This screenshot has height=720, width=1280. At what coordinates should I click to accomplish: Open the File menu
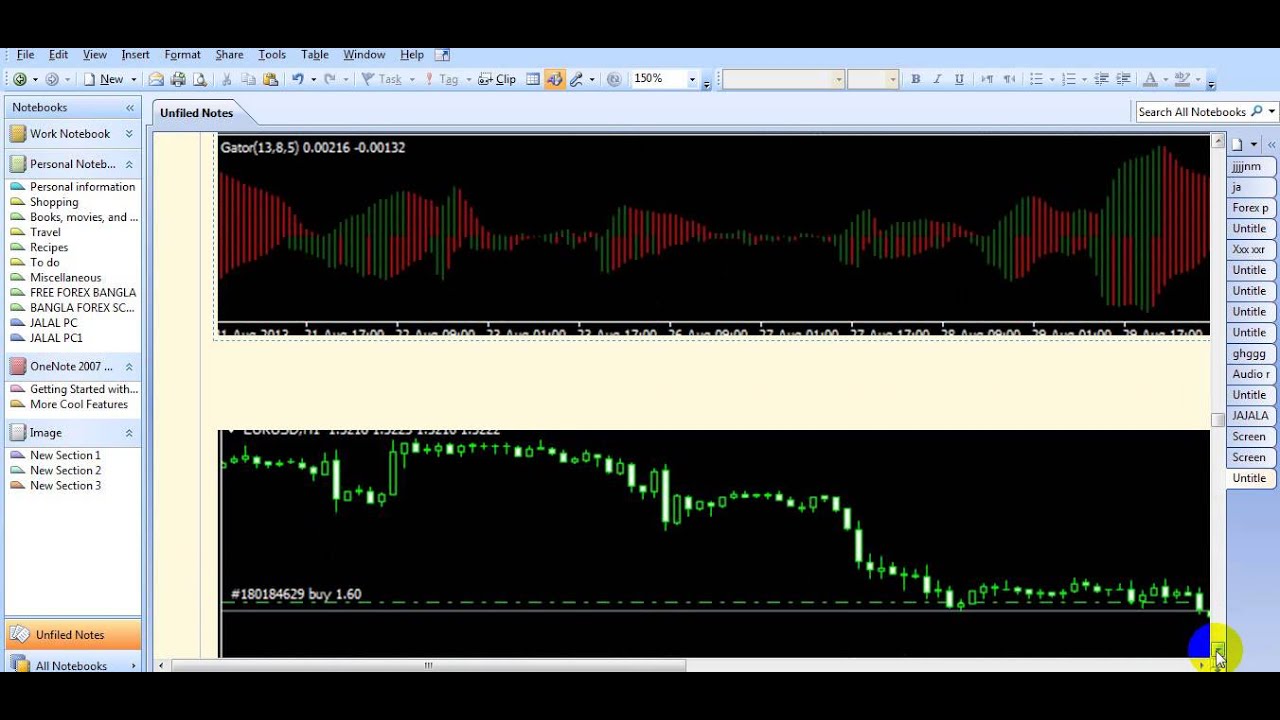point(25,55)
